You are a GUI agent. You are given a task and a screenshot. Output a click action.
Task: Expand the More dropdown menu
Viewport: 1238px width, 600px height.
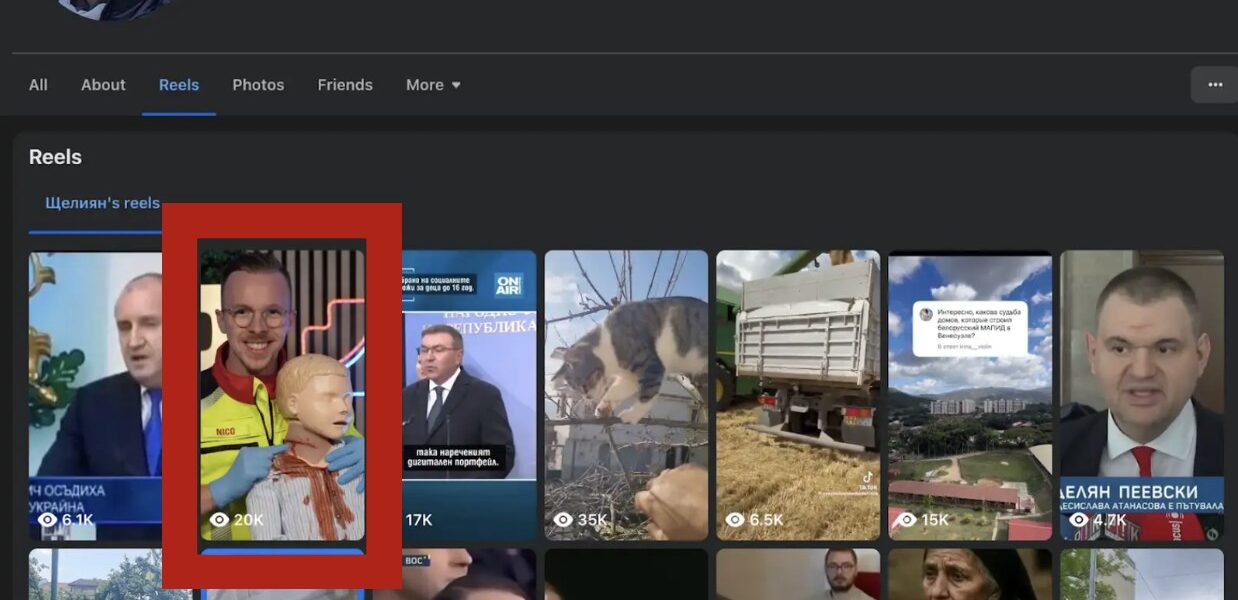pyautogui.click(x=433, y=85)
